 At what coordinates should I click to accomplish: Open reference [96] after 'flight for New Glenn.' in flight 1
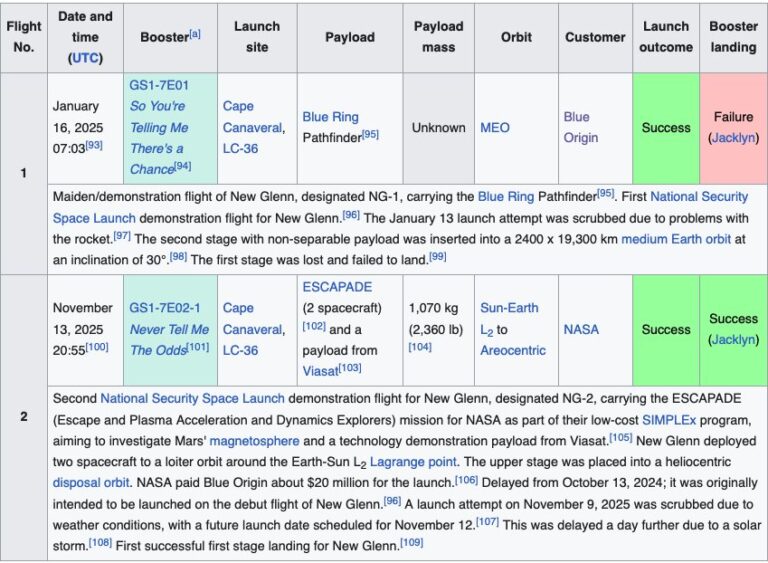tap(351, 215)
